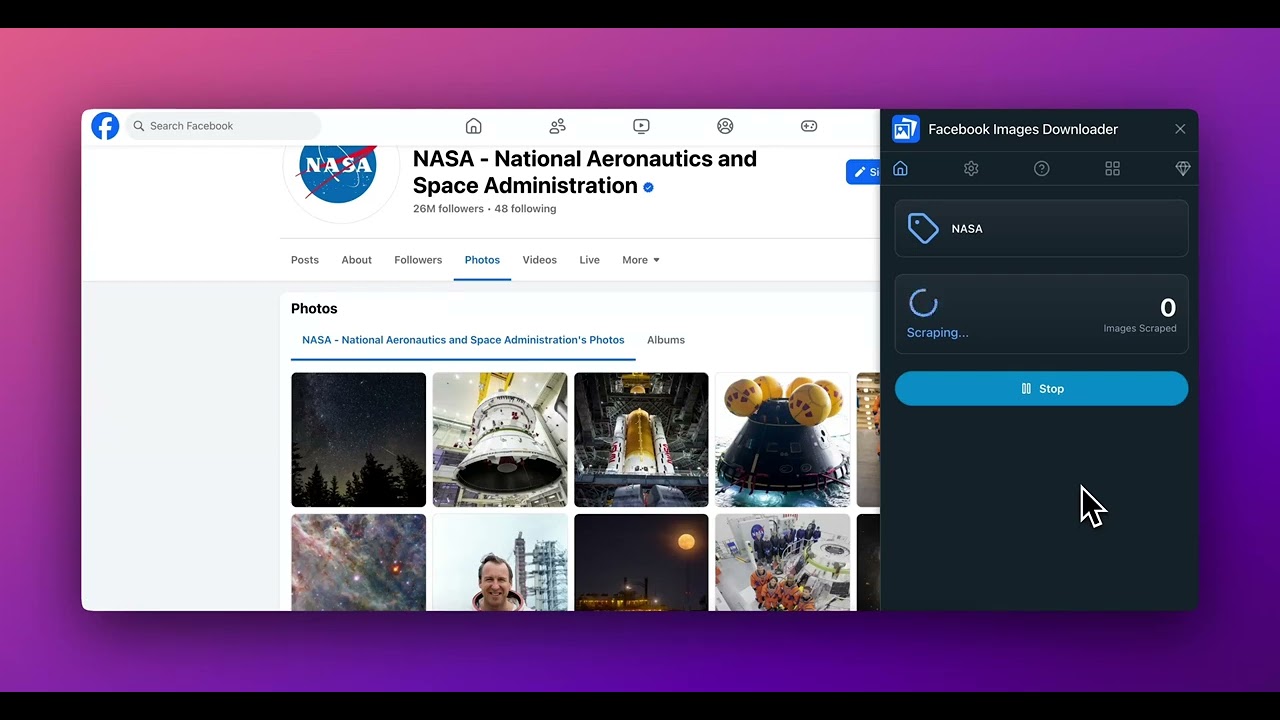The width and height of the screenshot is (1280, 720).
Task: Click the loading spinner above Scraping
Action: (923, 303)
